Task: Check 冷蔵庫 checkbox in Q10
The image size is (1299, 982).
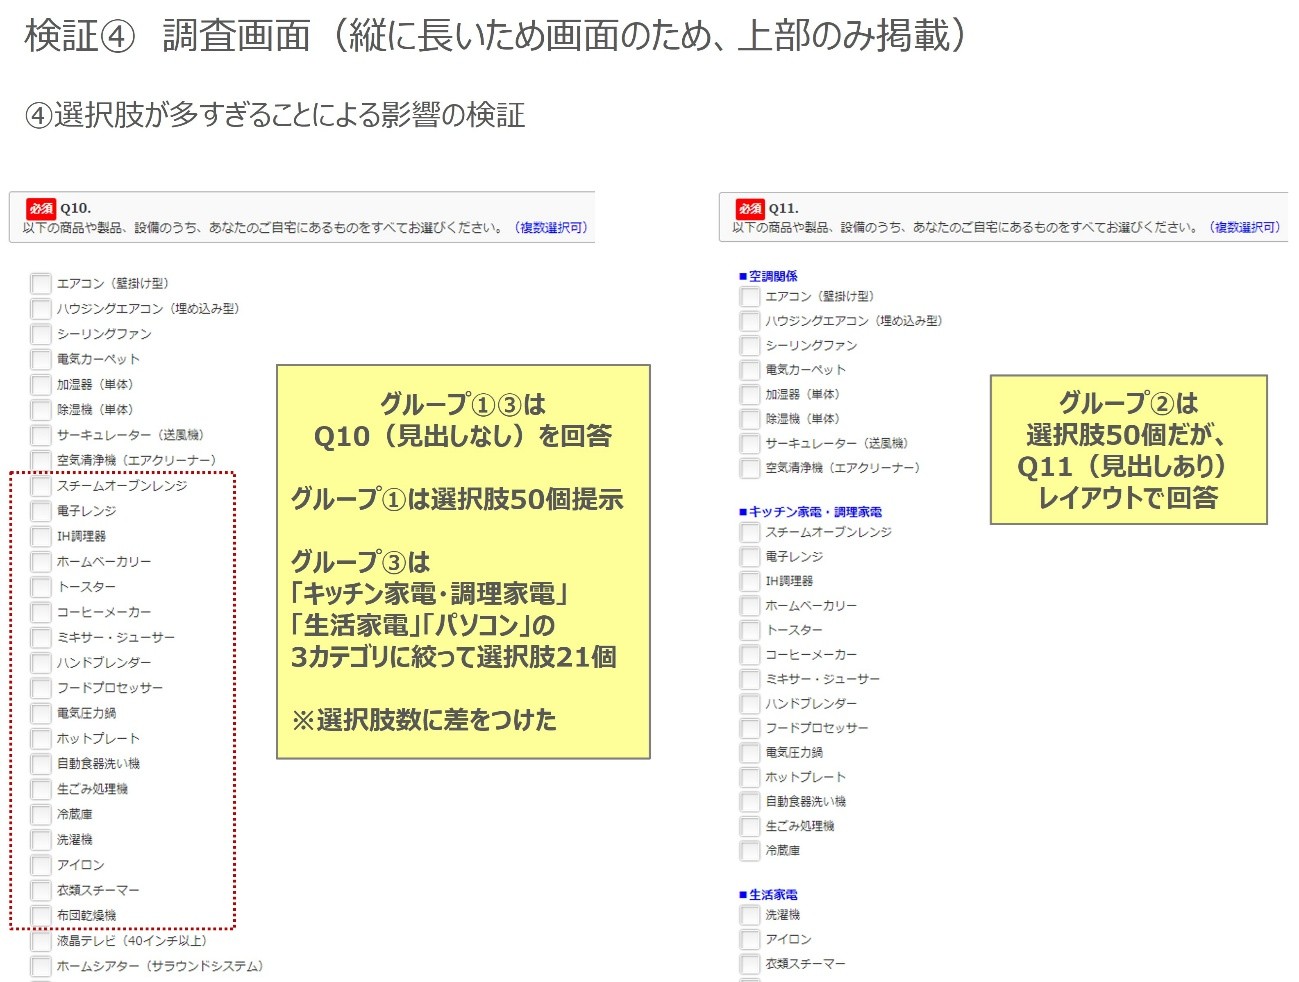Action: 40,814
